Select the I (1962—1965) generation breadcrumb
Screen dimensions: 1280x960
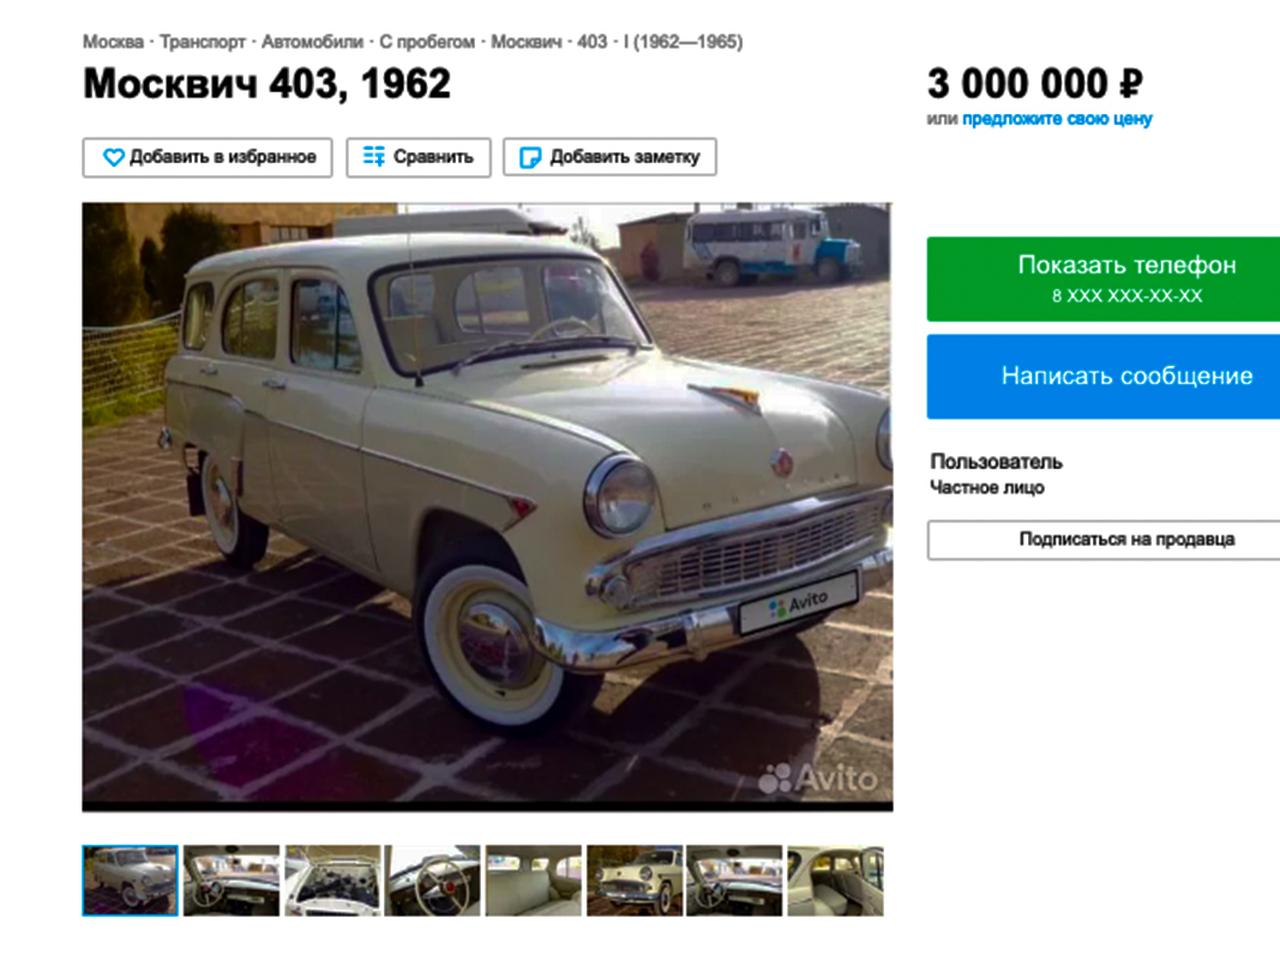tap(683, 42)
